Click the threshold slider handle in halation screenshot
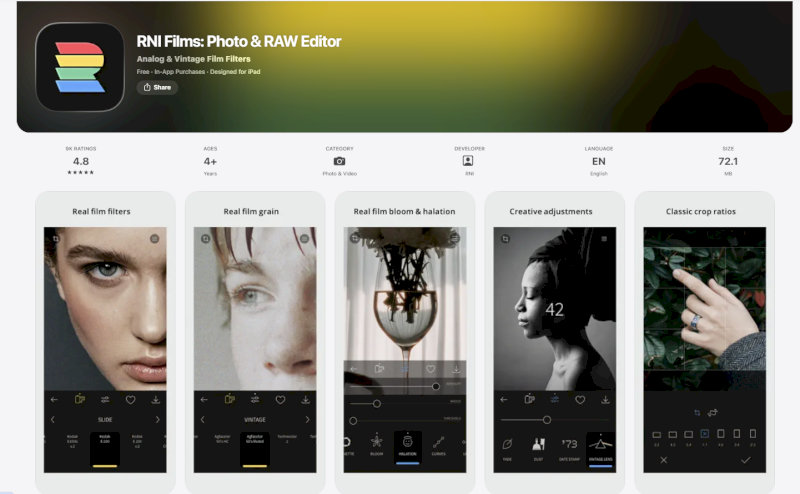Image resolution: width=800 pixels, height=494 pixels. tap(353, 421)
